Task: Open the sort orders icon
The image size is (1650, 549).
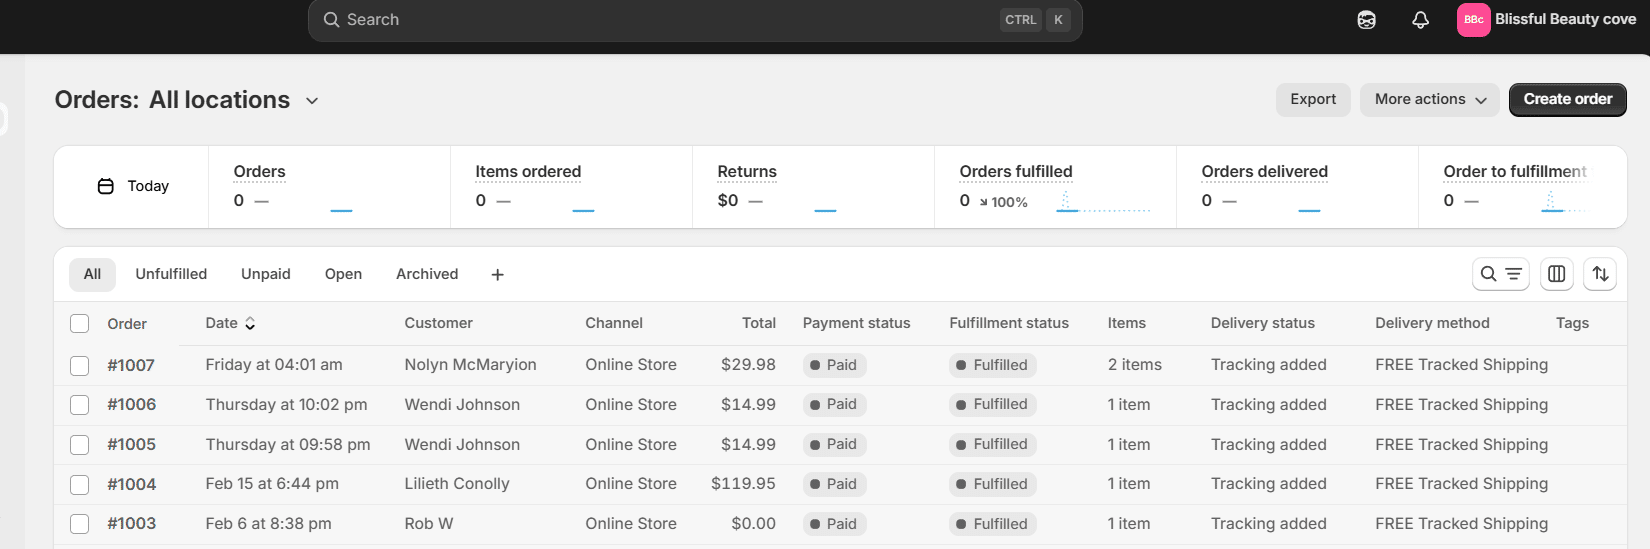Action: click(1600, 274)
